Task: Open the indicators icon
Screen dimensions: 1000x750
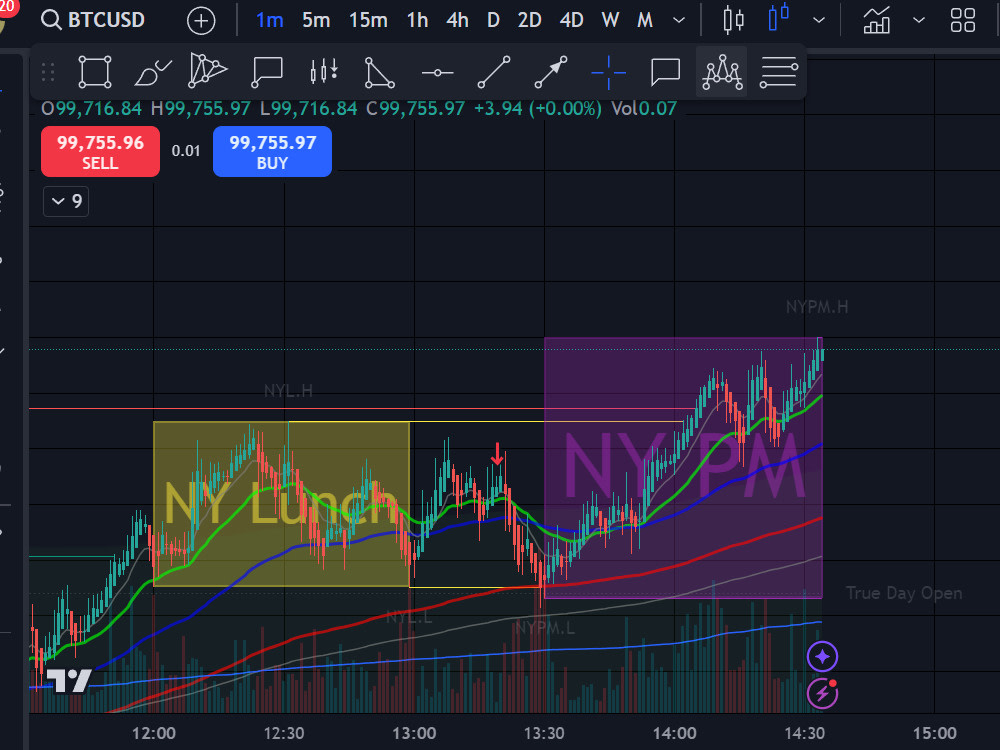Action: click(877, 20)
